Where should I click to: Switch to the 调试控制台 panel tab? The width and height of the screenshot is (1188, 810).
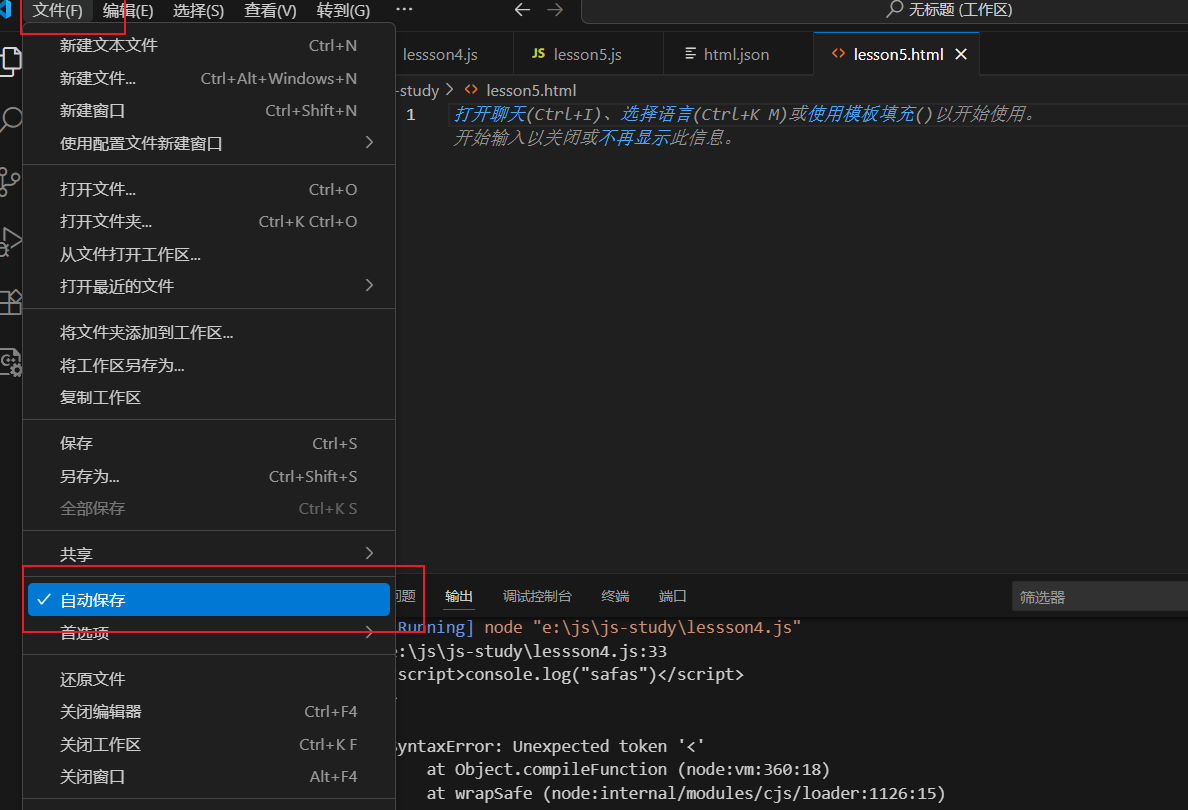(x=537, y=596)
